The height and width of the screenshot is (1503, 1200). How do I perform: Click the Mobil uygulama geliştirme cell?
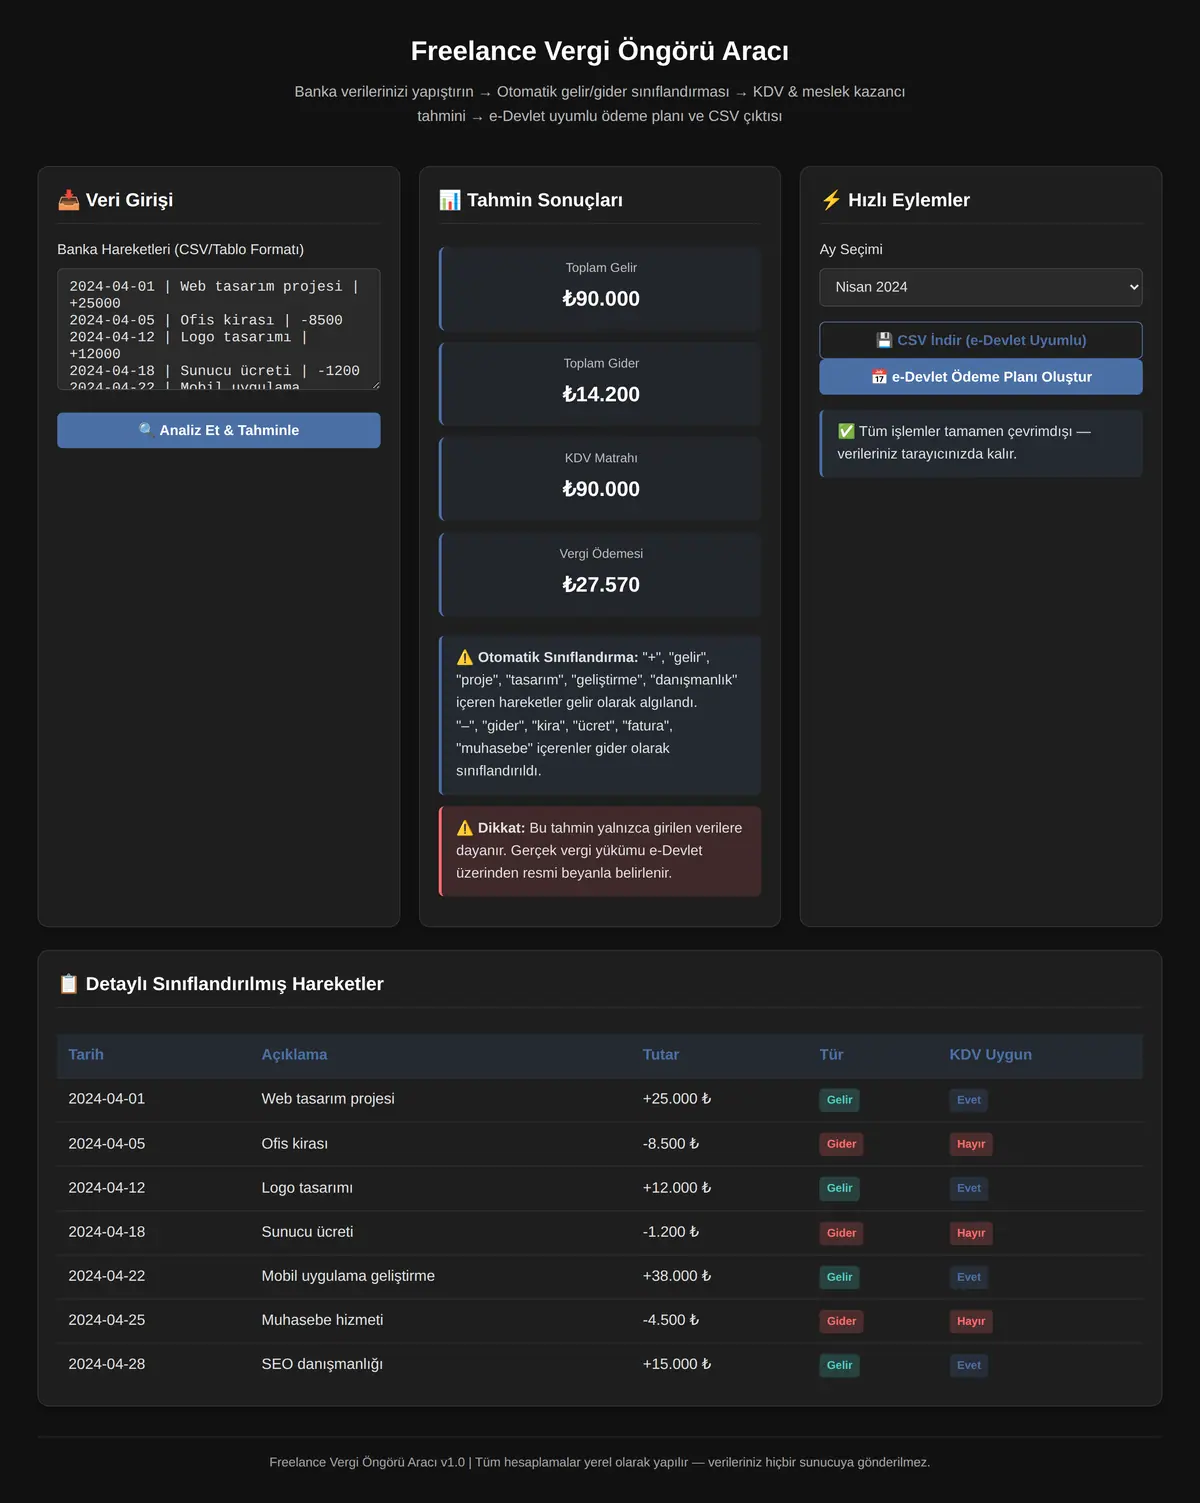tap(348, 1275)
